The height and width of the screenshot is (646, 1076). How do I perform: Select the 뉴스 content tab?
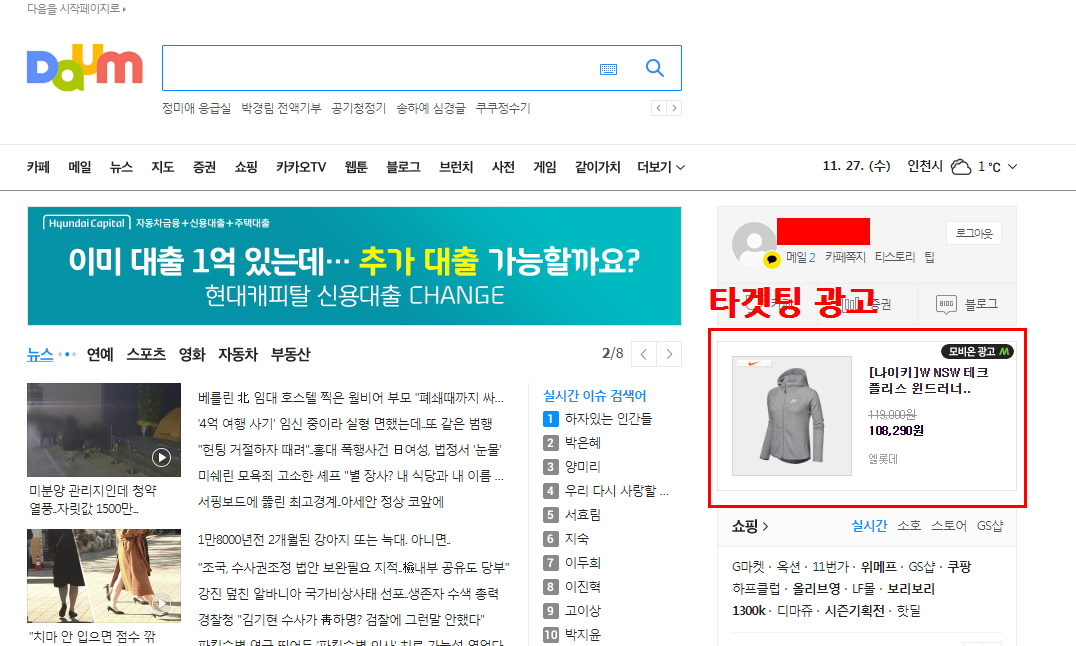pos(40,354)
